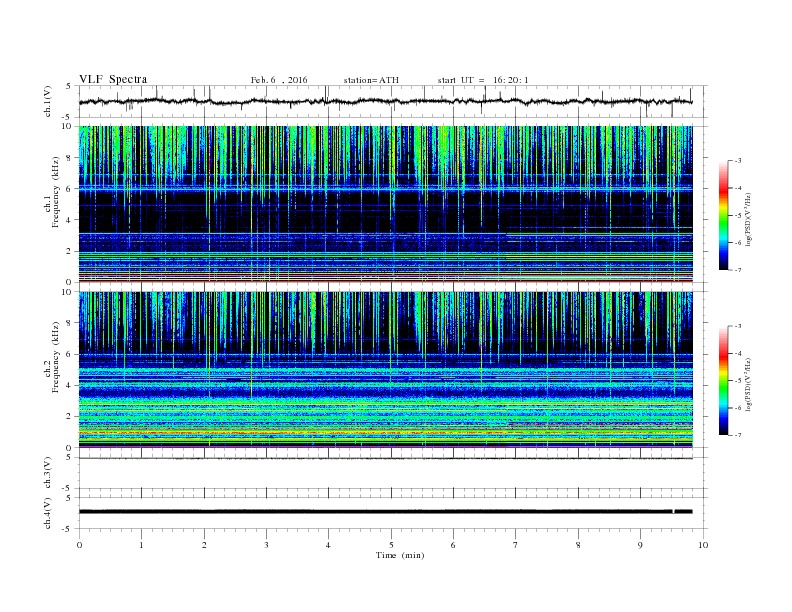Click Time axis tick label "0"
Viewport: 792px width, 612px height.
coord(79,545)
